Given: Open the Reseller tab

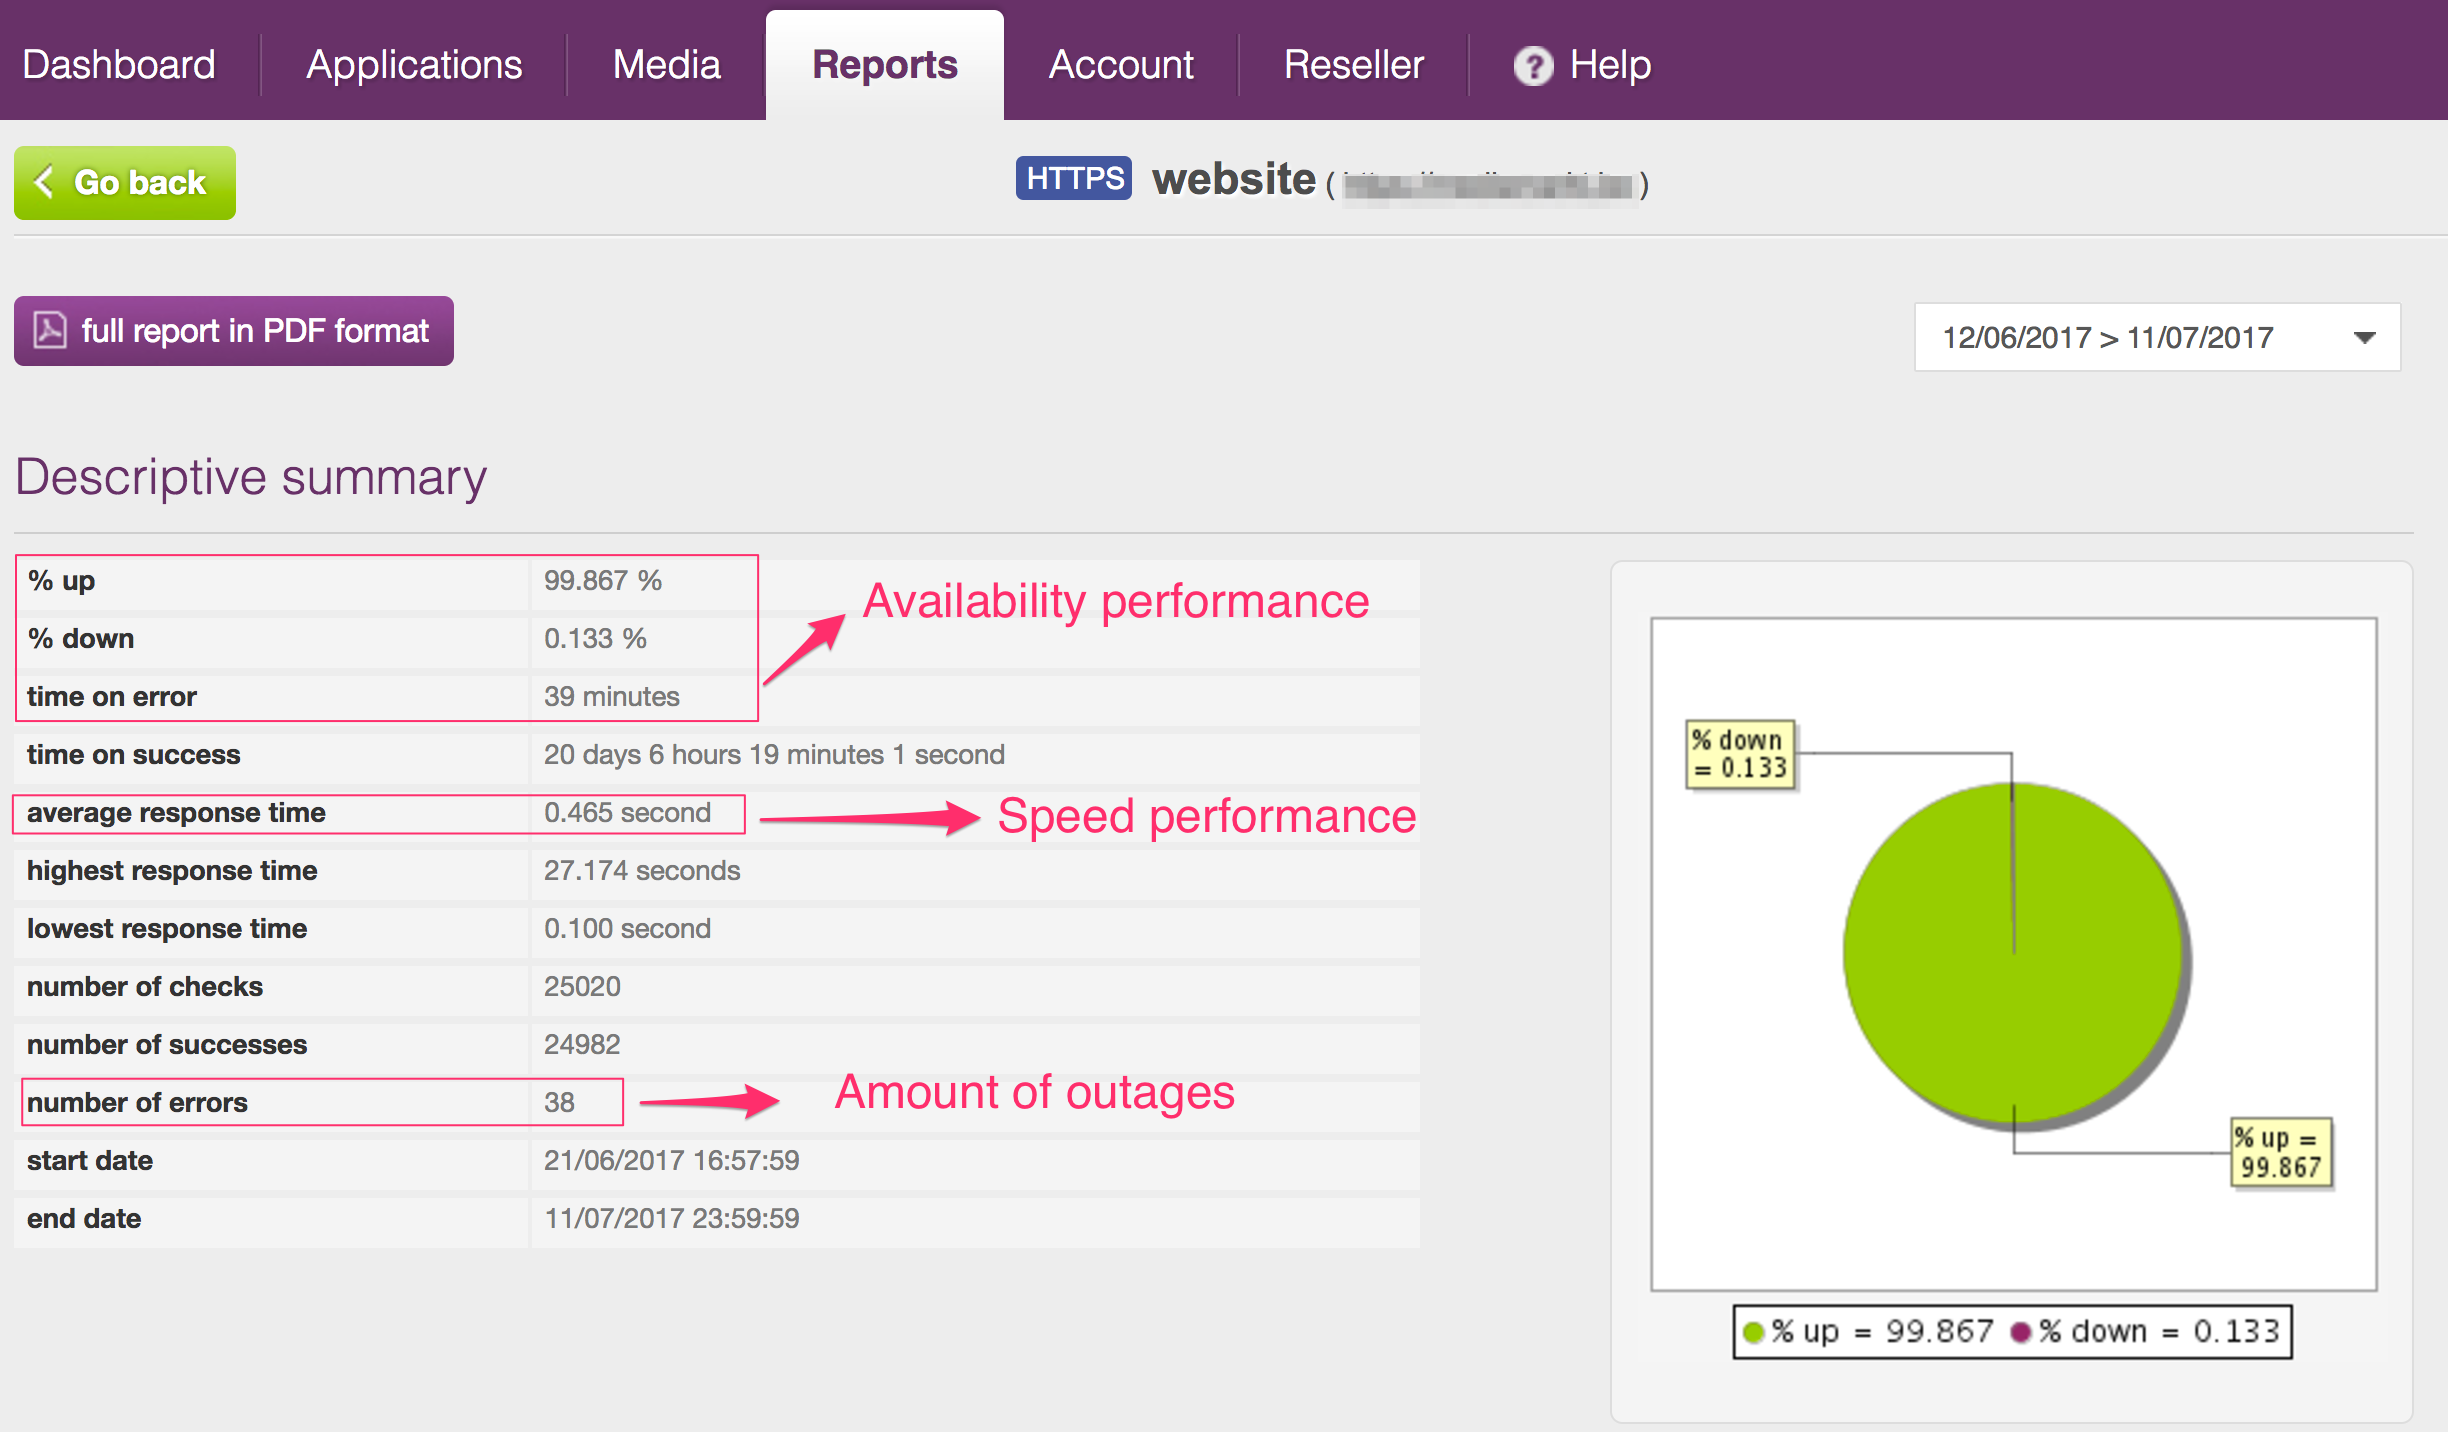Looking at the screenshot, I should pos(1353,65).
